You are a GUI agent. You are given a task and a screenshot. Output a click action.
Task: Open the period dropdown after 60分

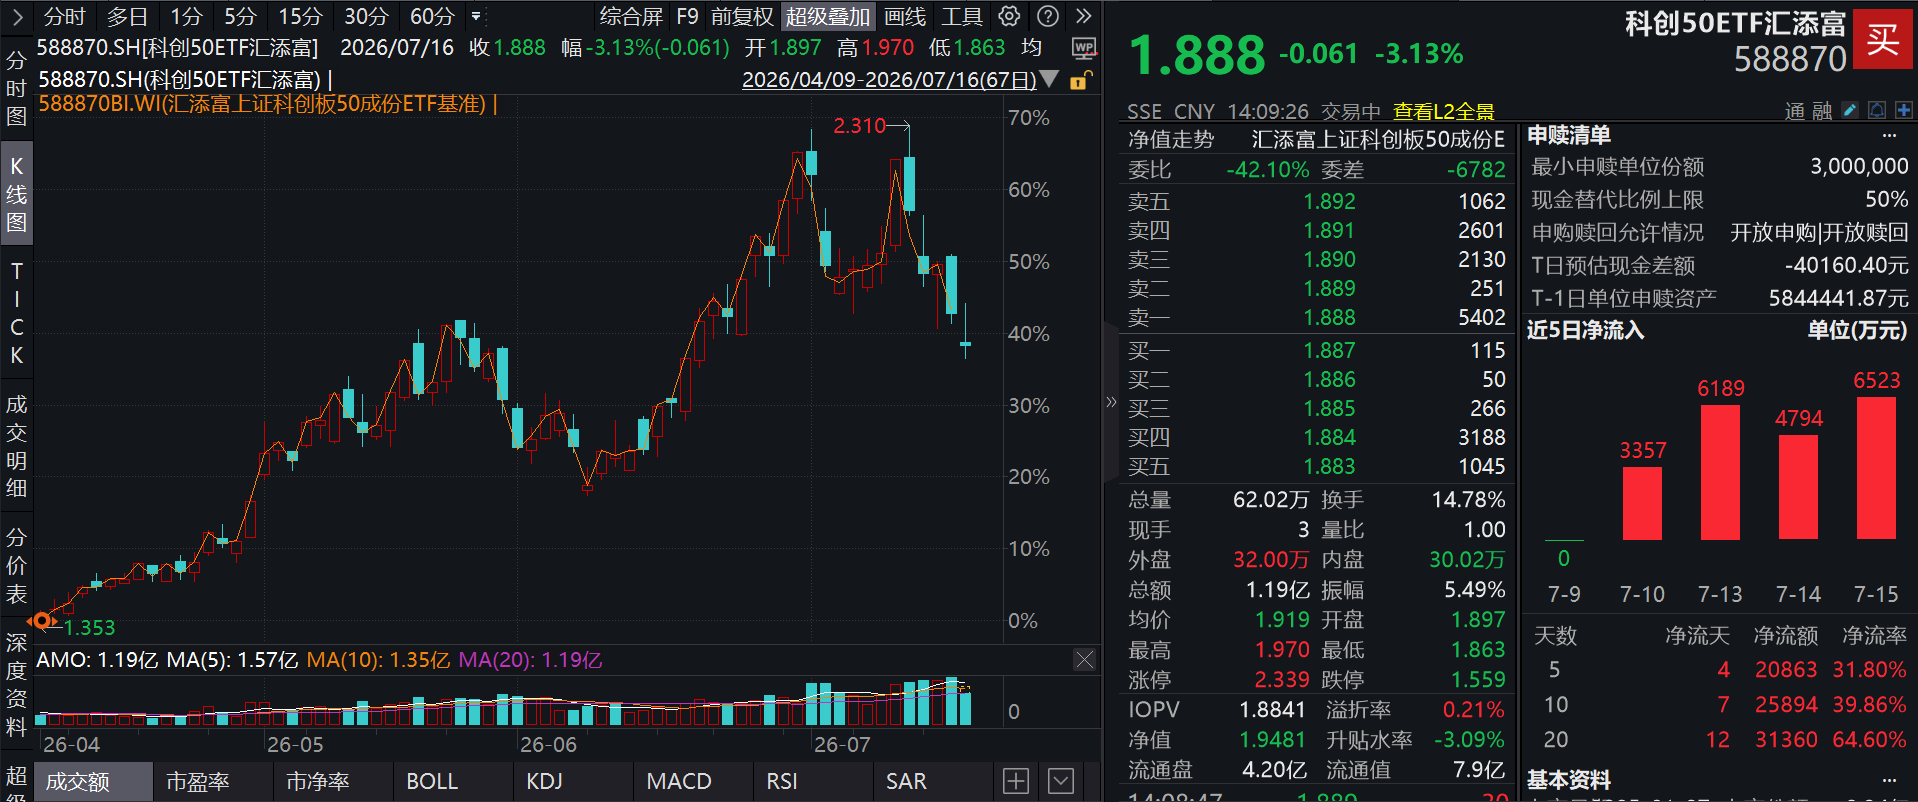(476, 16)
